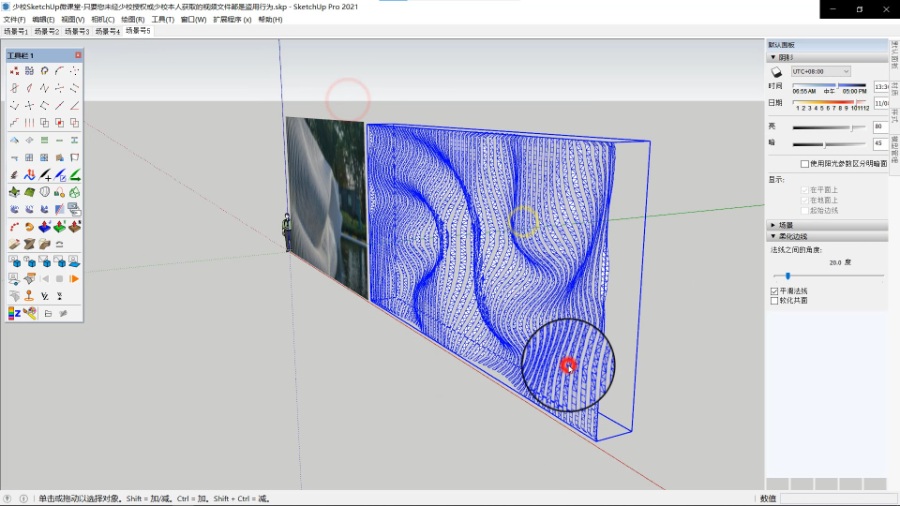The image size is (900, 506).
Task: Collapse the 阴影 panel section
Action: click(x=827, y=57)
